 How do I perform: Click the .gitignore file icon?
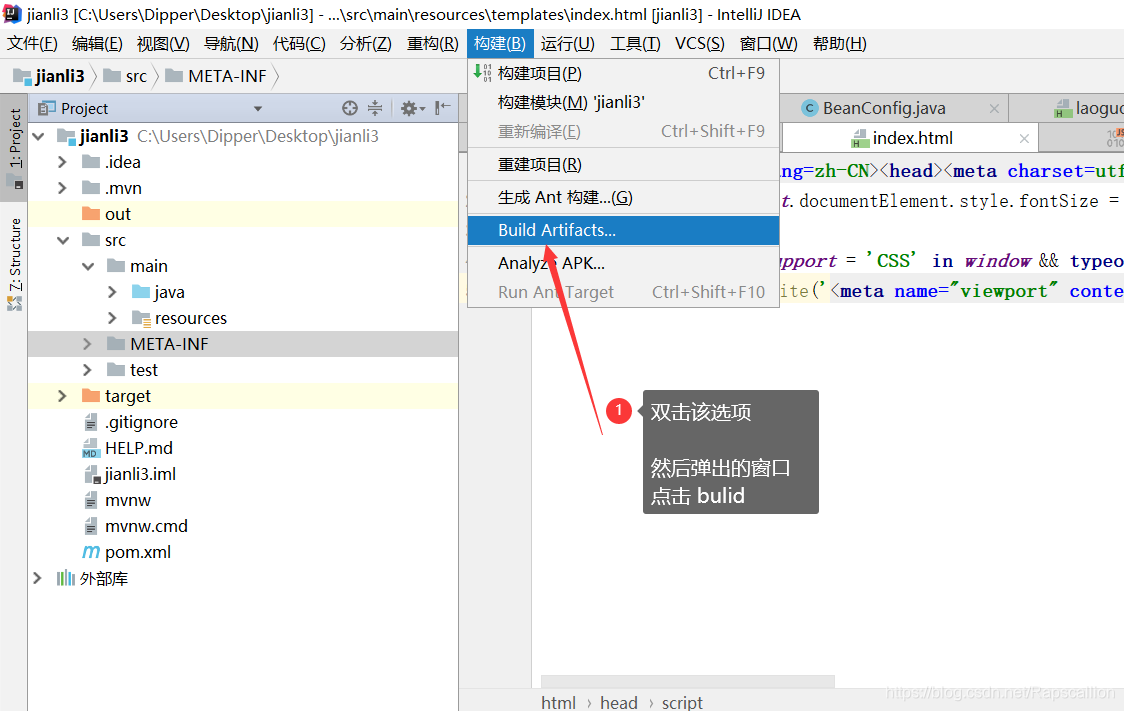90,422
